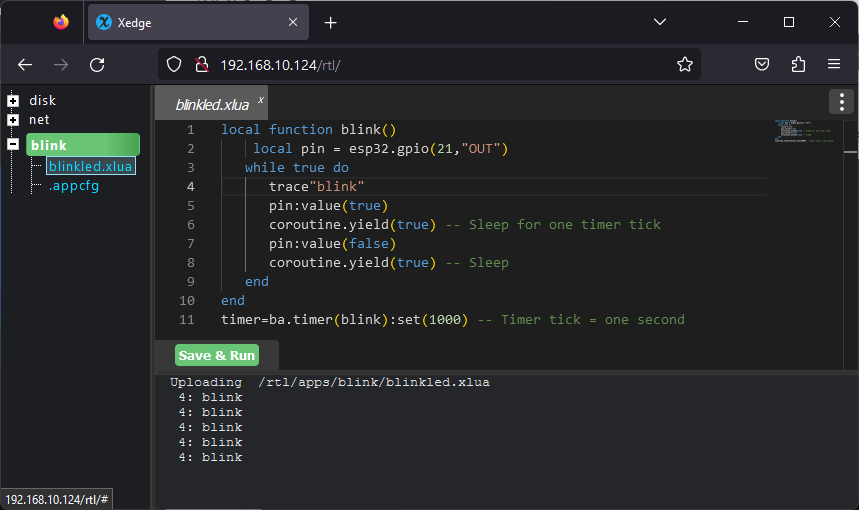This screenshot has height=510, width=859.
Task: Open the .appcfg file
Action: click(x=74, y=186)
